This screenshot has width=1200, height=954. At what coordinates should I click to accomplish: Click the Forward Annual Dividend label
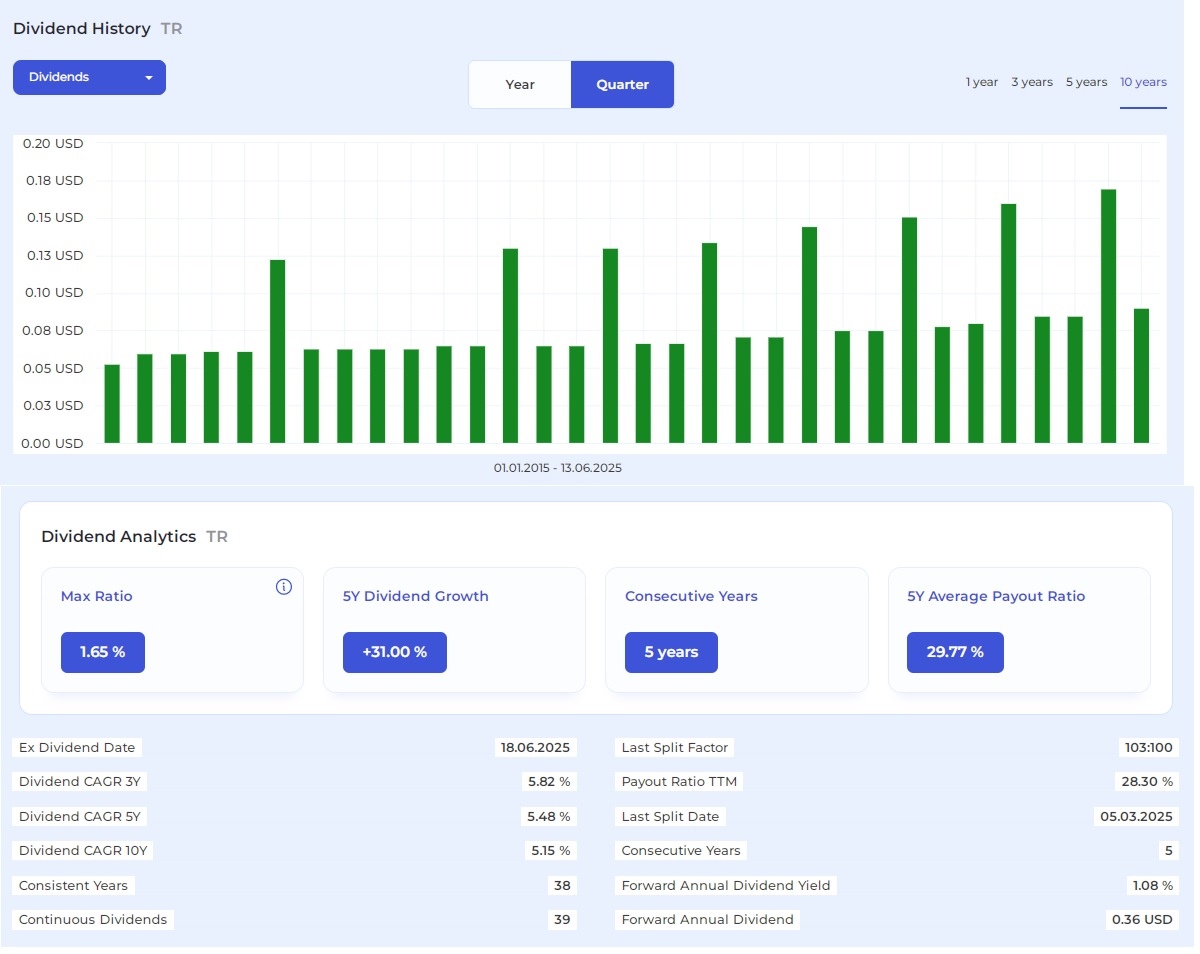tap(707, 920)
